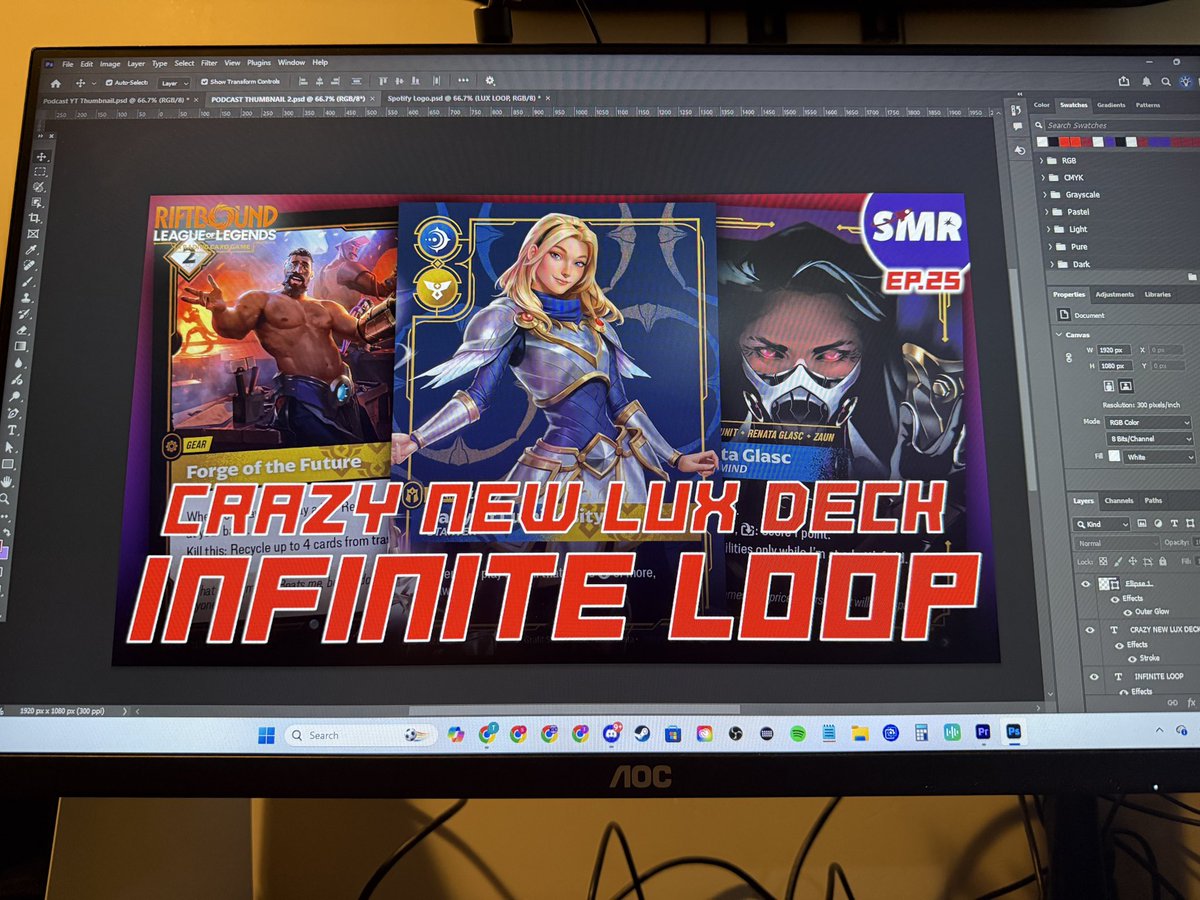The image size is (1200, 900).
Task: Hide the Ellipse 1 layer
Action: tap(1086, 584)
